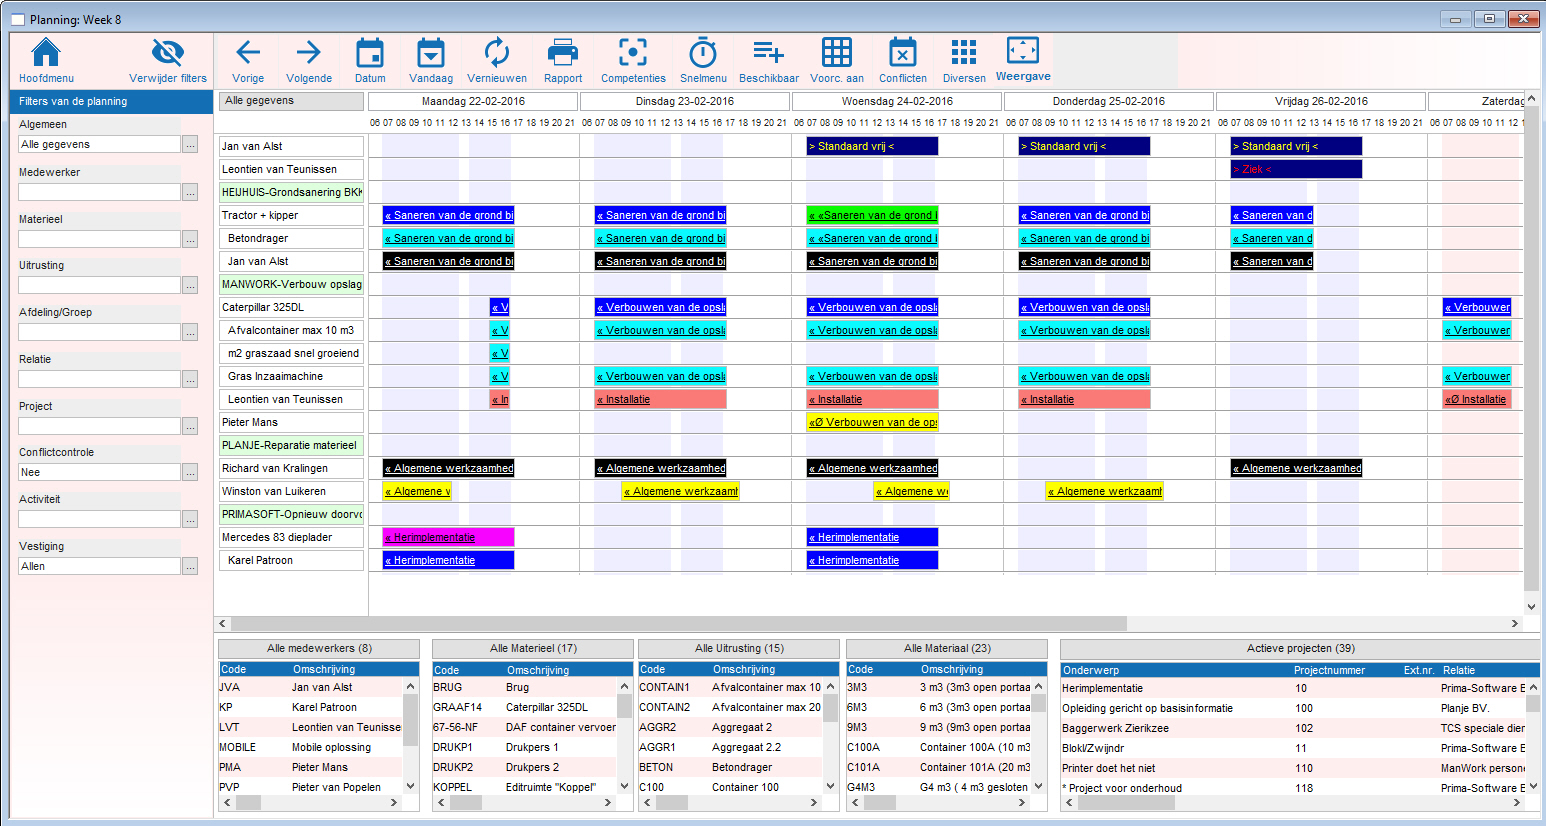Select Vrijdag 26-02-2016 day header
The height and width of the screenshot is (826, 1546).
[1321, 101]
